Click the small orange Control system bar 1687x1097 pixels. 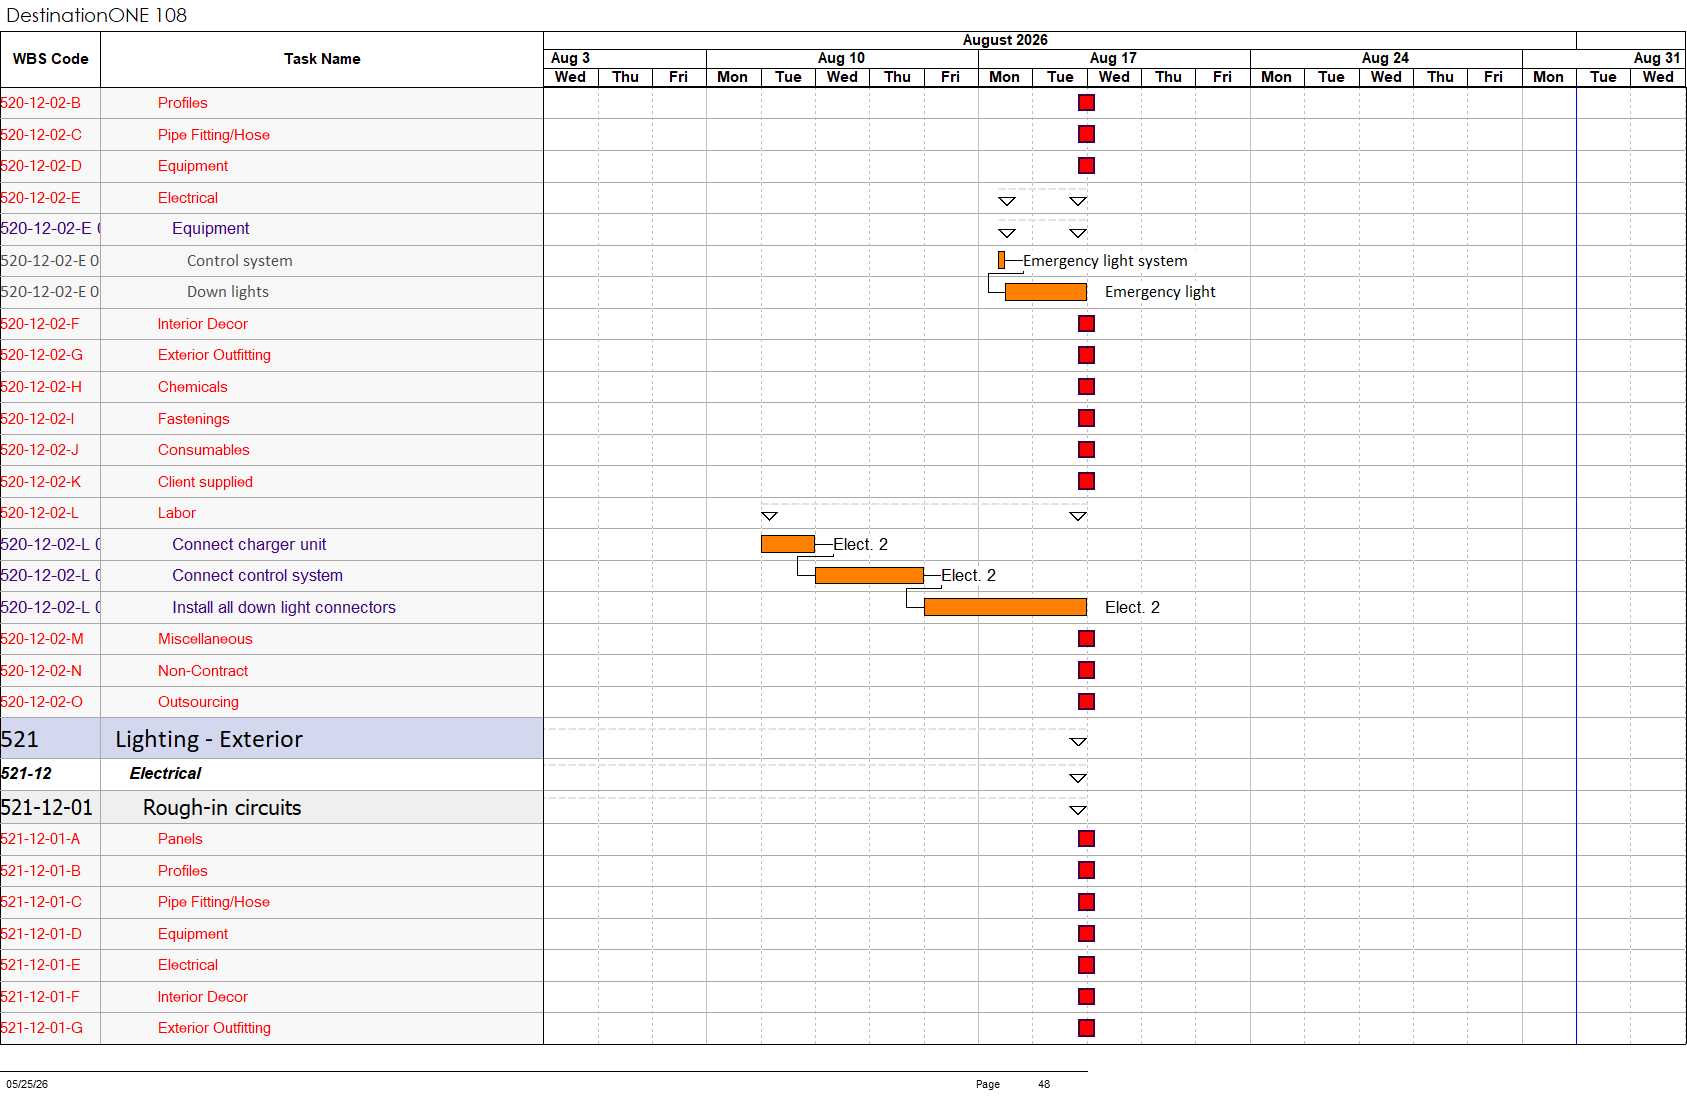1001,260
